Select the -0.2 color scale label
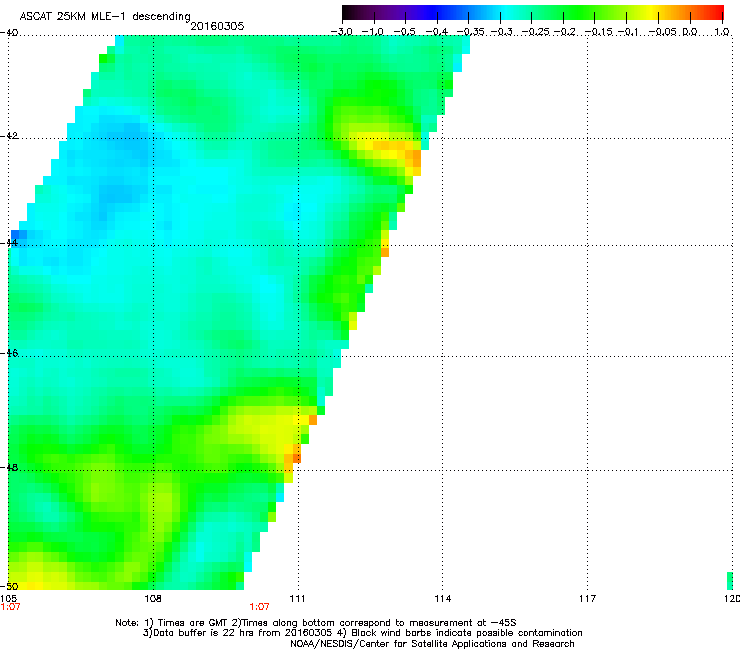This screenshot has height=650, width=740. coord(564,32)
